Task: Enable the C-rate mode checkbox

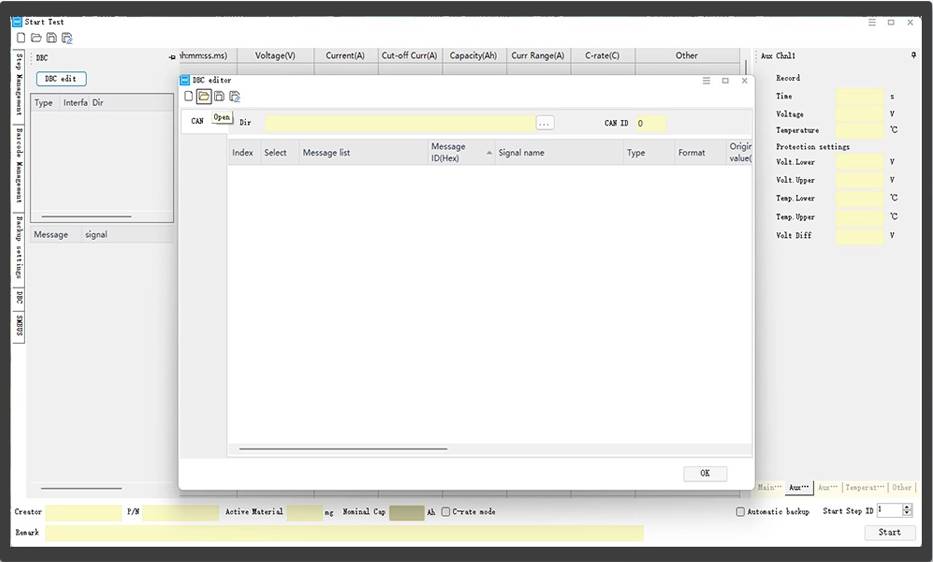Action: point(446,511)
